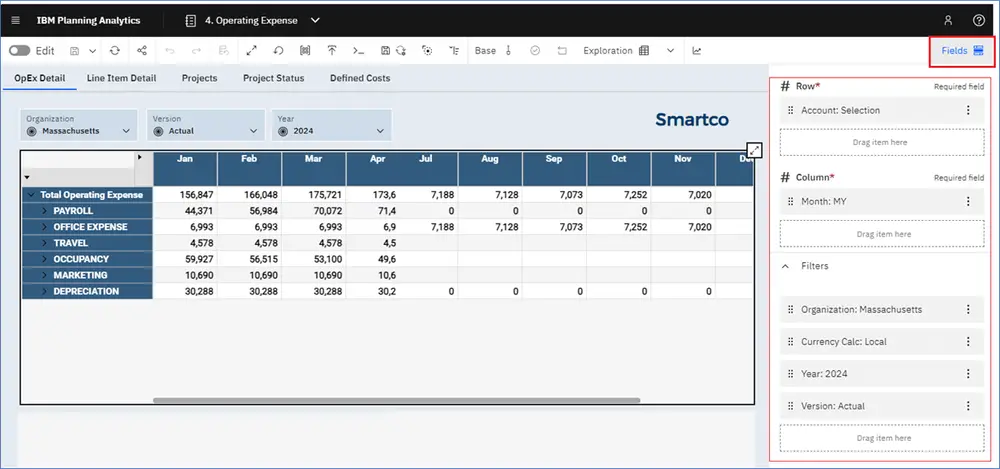Click the line chart toolbar icon
1000x469 pixels.
697,50
